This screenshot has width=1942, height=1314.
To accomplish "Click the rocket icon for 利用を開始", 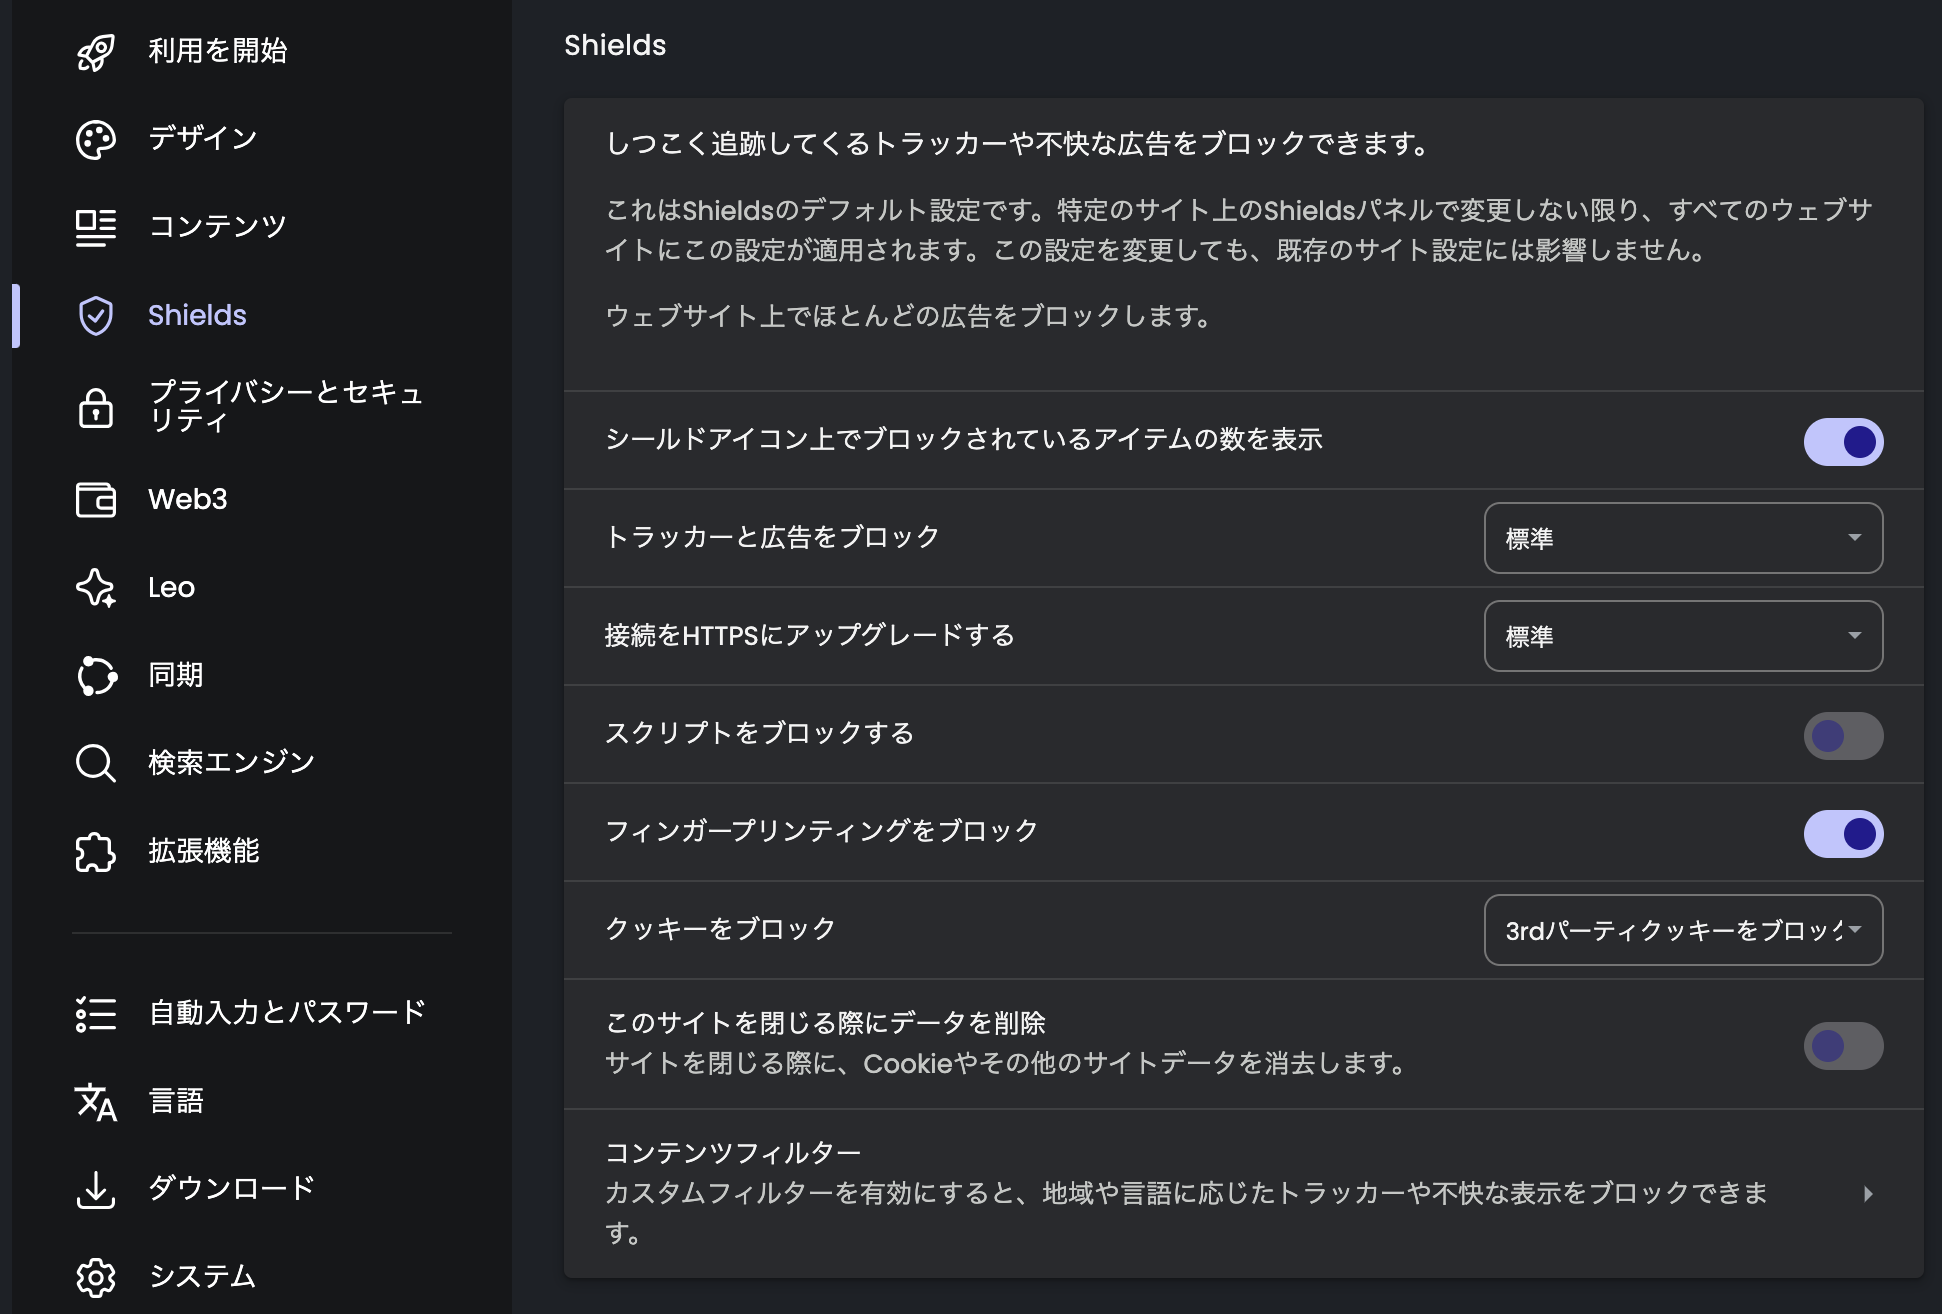I will [96, 52].
